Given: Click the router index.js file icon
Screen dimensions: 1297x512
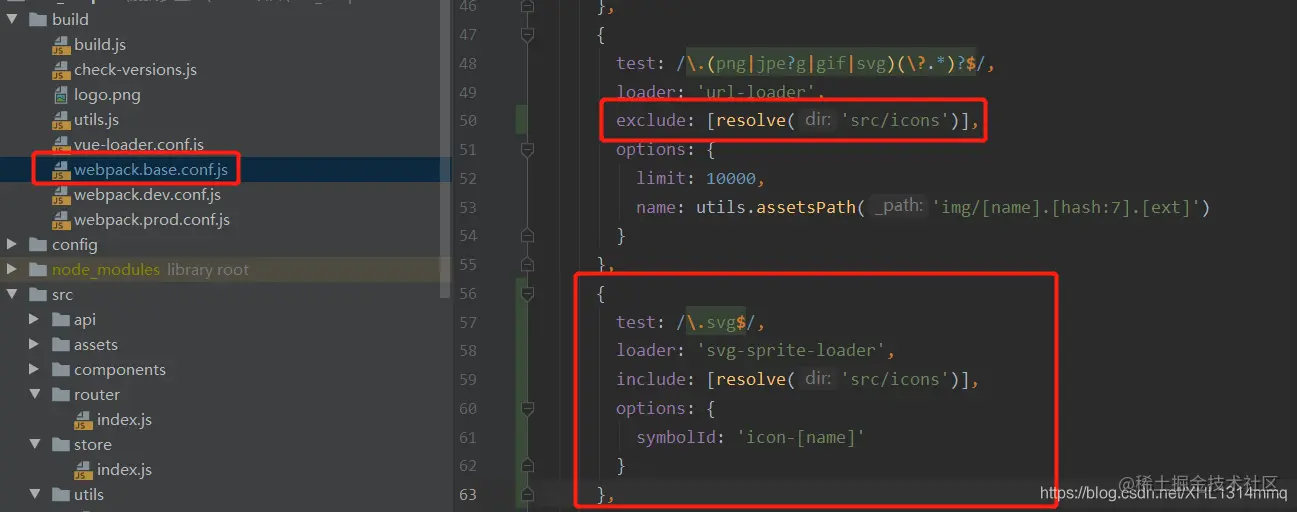Looking at the screenshot, I should (x=82, y=420).
